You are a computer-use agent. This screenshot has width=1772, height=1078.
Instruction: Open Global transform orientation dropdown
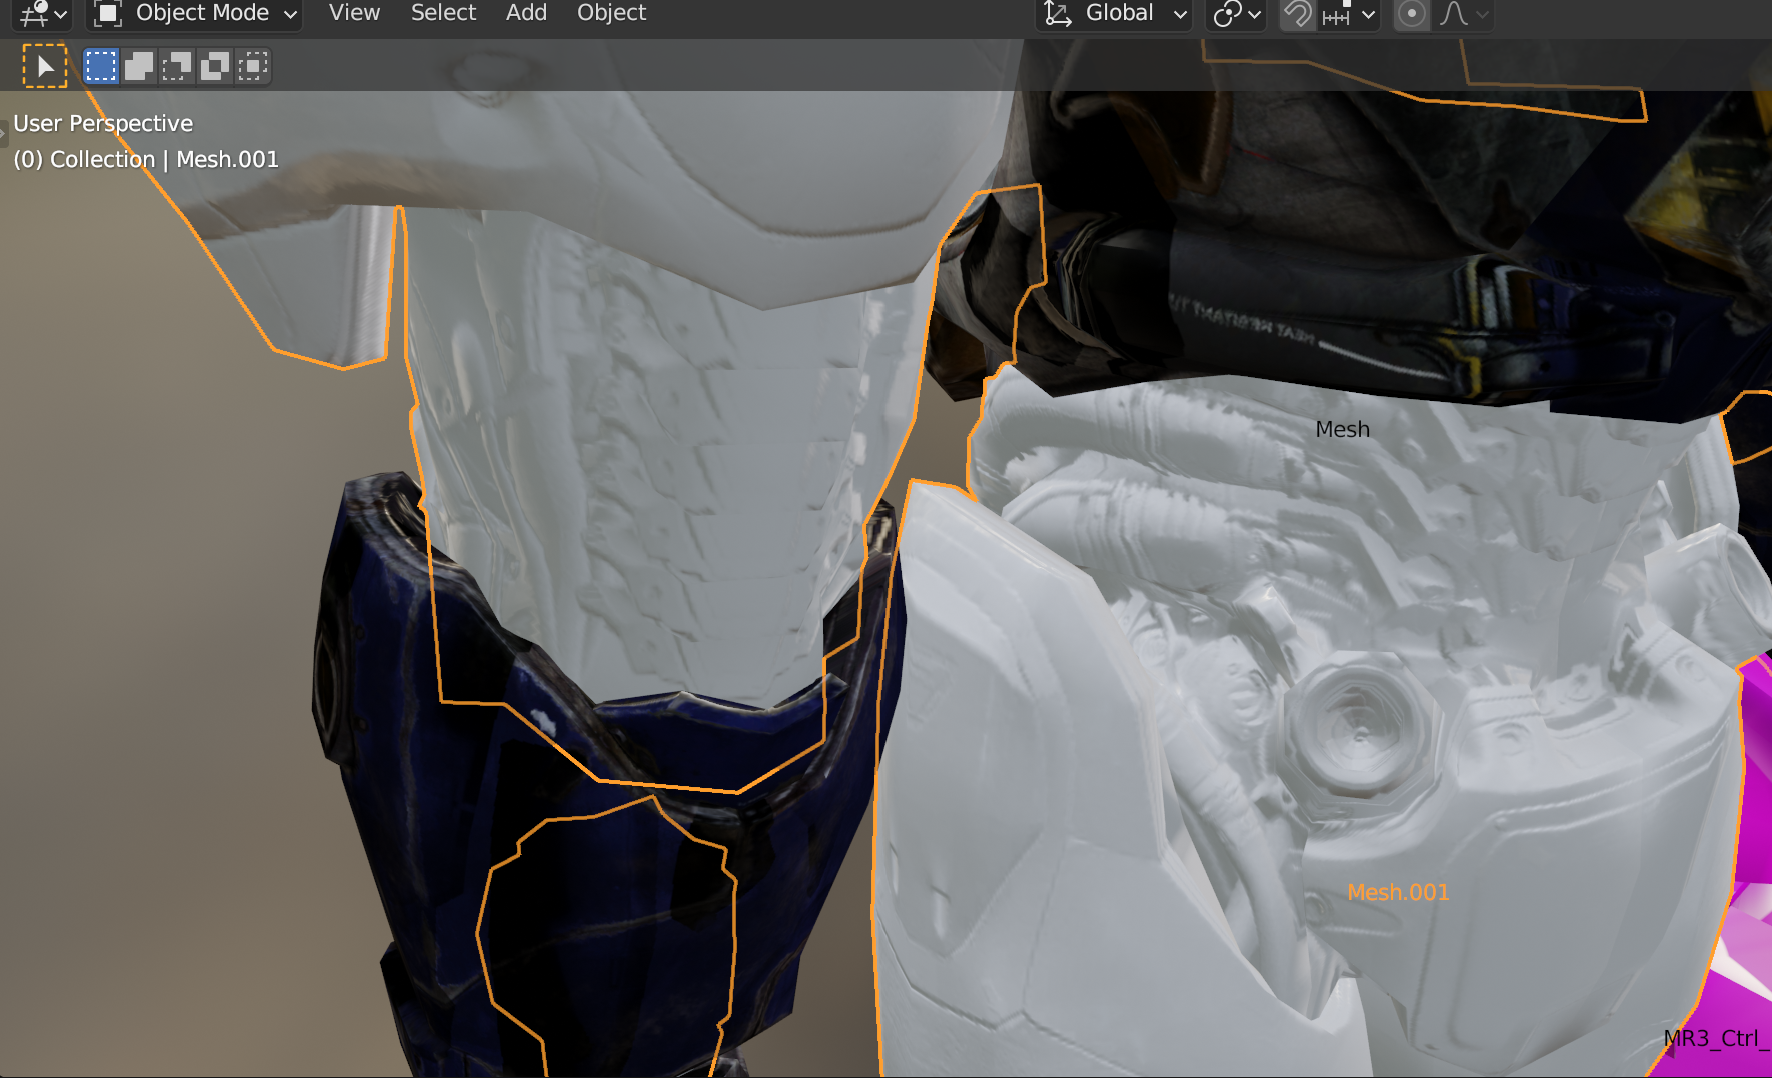(x=1116, y=14)
